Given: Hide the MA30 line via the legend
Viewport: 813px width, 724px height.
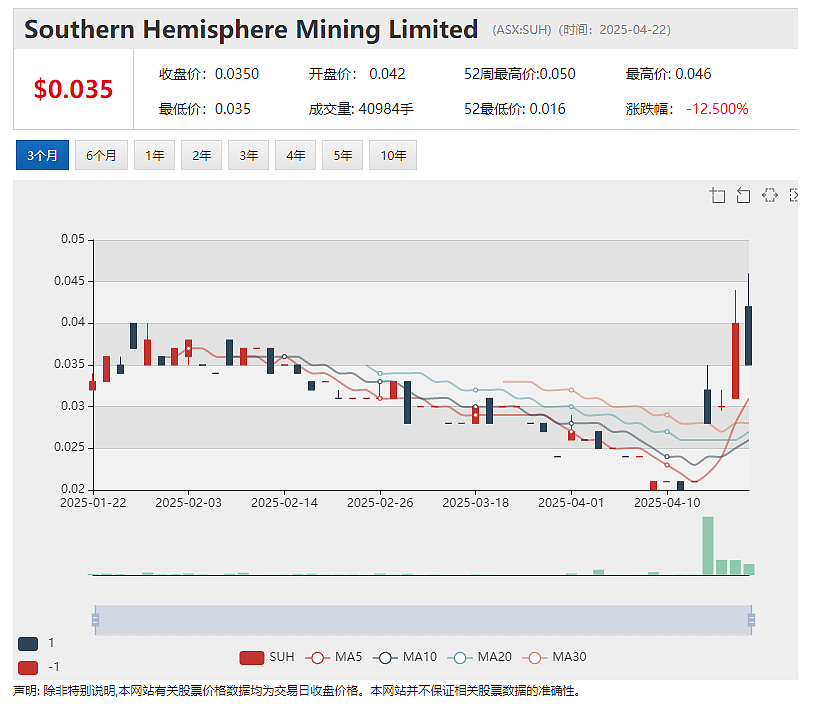Looking at the screenshot, I should tap(554, 658).
